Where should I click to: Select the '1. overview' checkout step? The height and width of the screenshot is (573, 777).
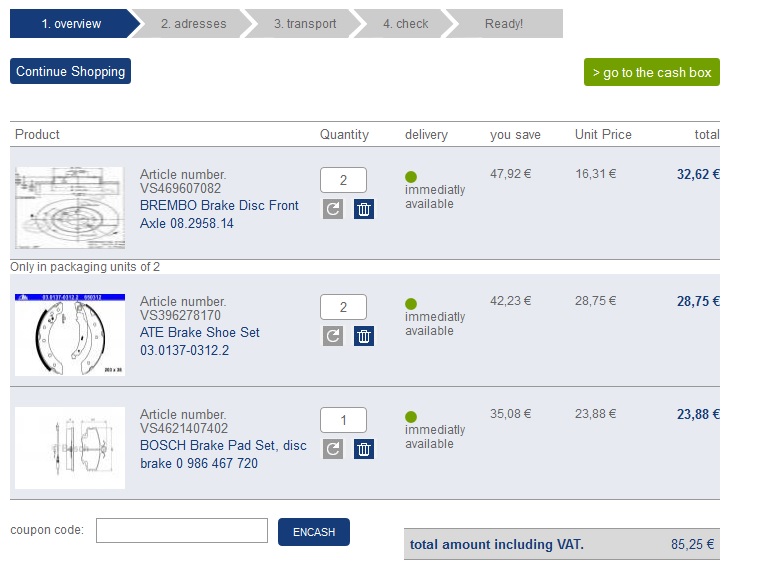72,23
